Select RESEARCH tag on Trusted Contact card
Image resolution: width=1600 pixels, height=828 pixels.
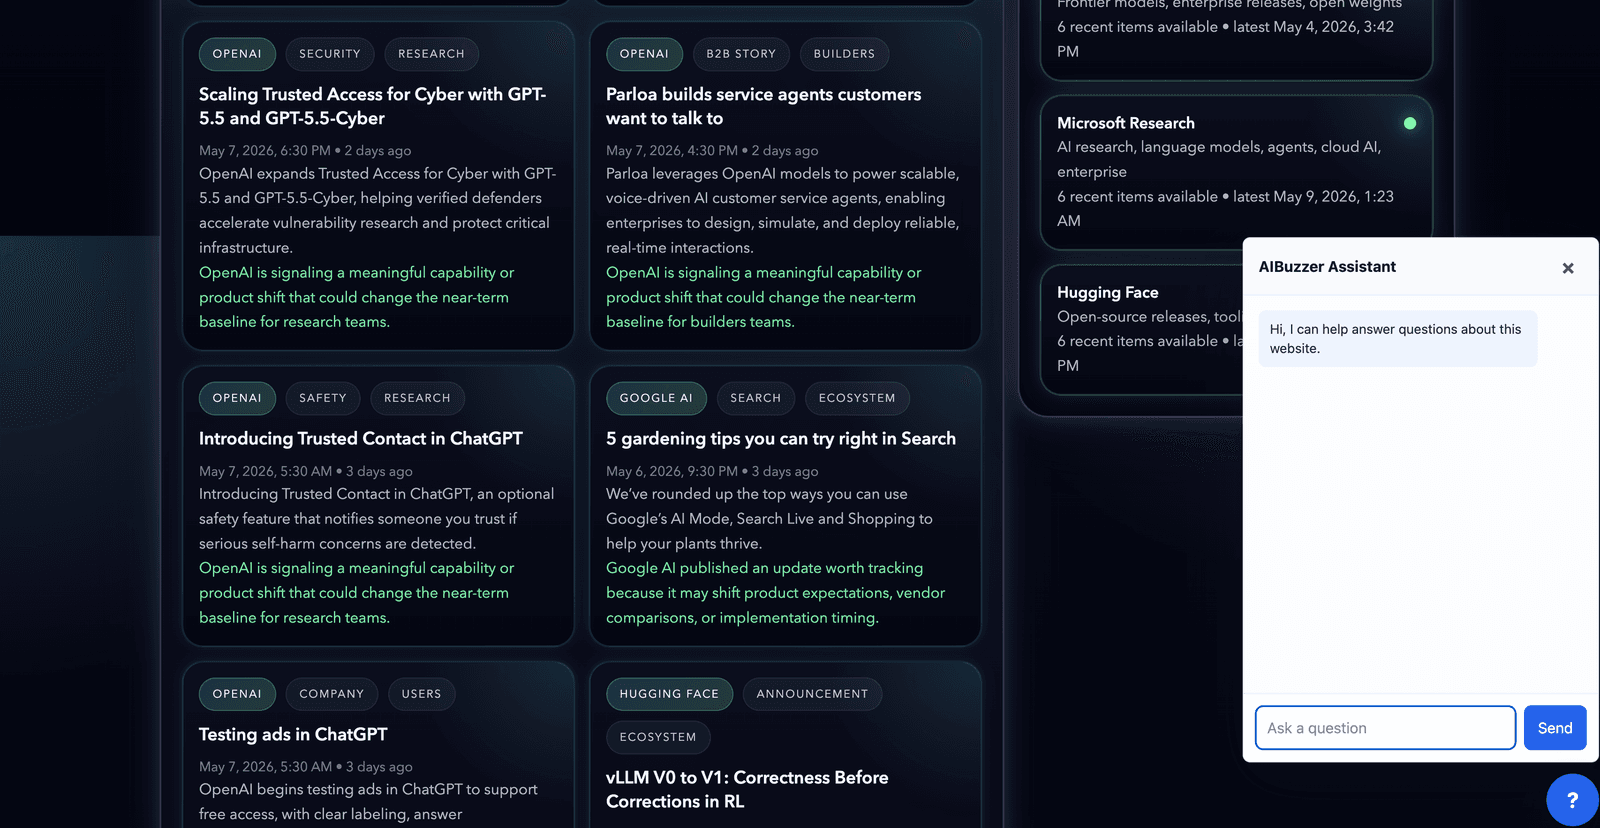[x=417, y=398]
